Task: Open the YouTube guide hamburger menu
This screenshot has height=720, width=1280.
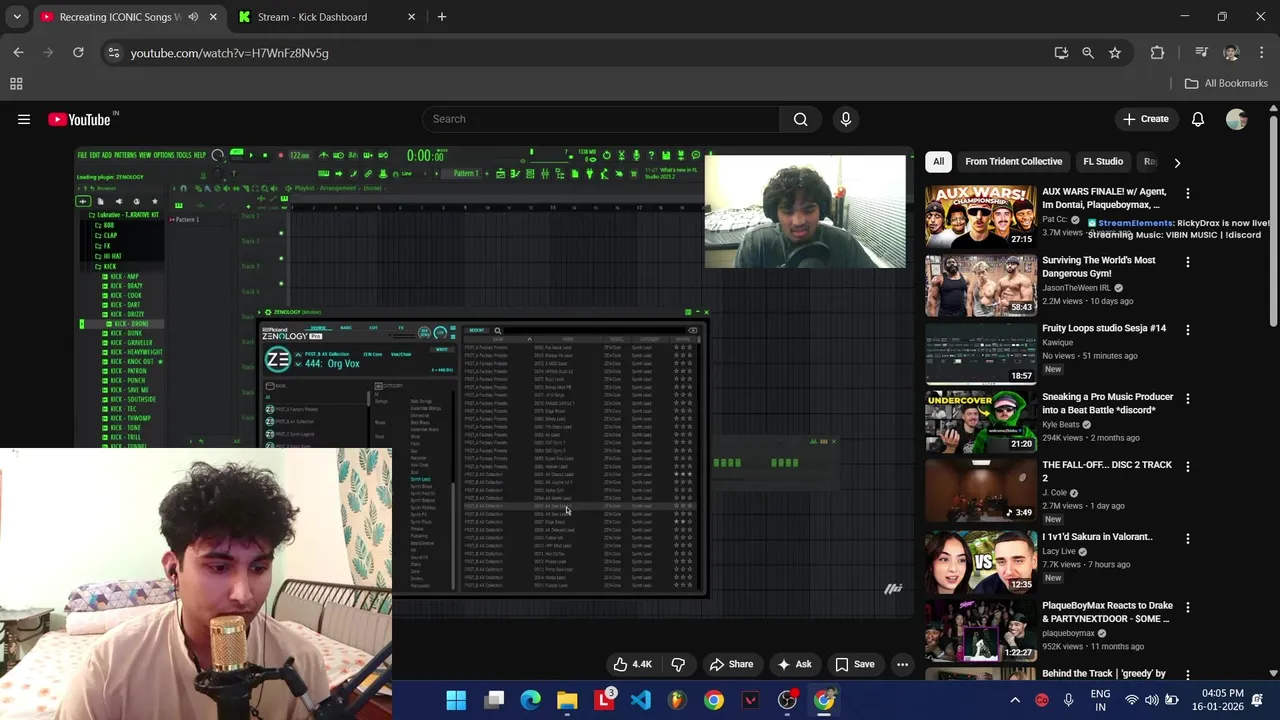Action: [x=24, y=119]
